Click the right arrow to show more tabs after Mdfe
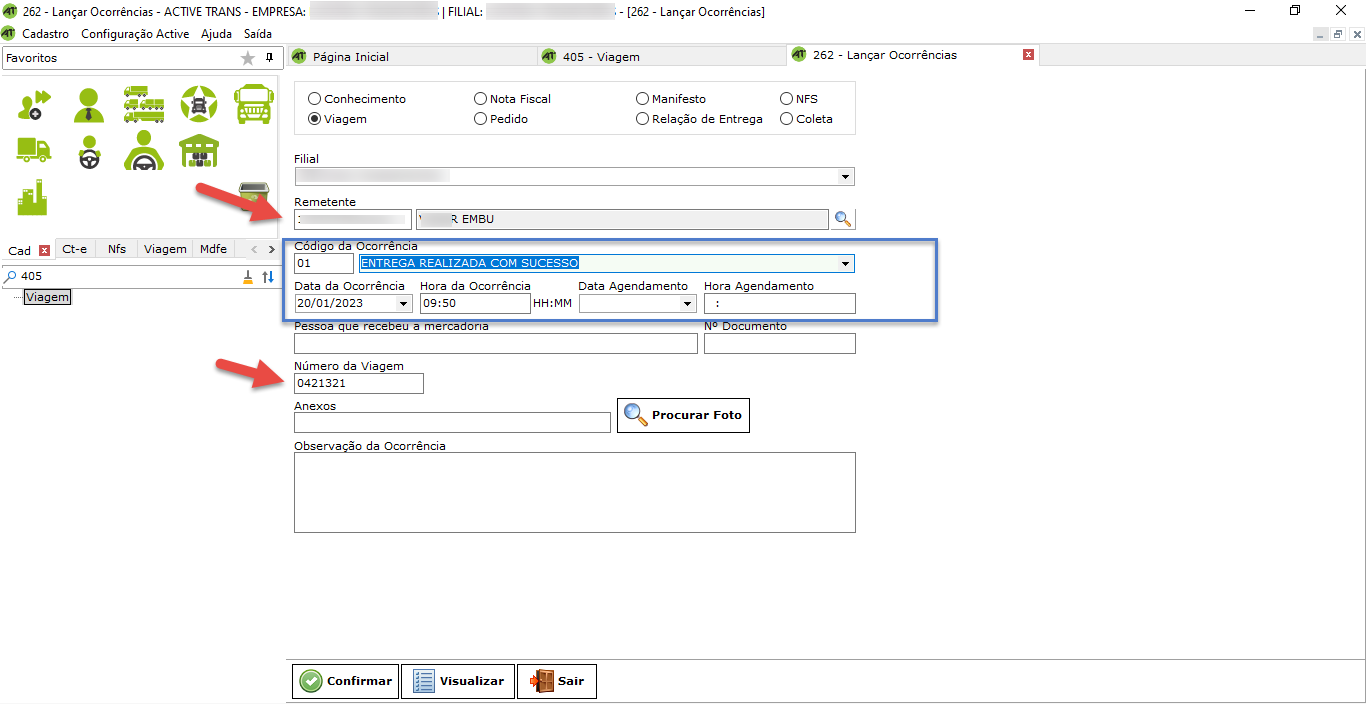This screenshot has width=1366, height=704. pyautogui.click(x=270, y=249)
